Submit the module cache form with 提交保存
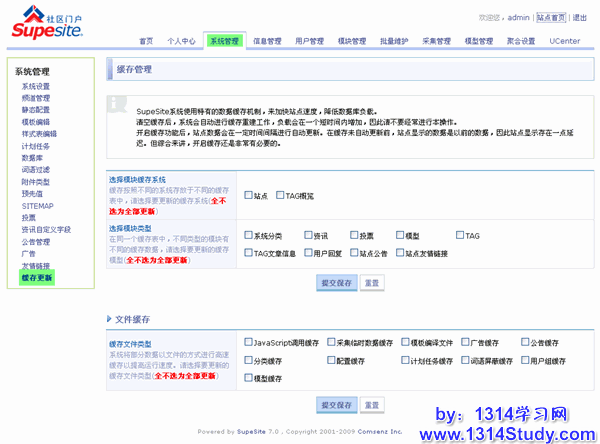 (x=335, y=283)
